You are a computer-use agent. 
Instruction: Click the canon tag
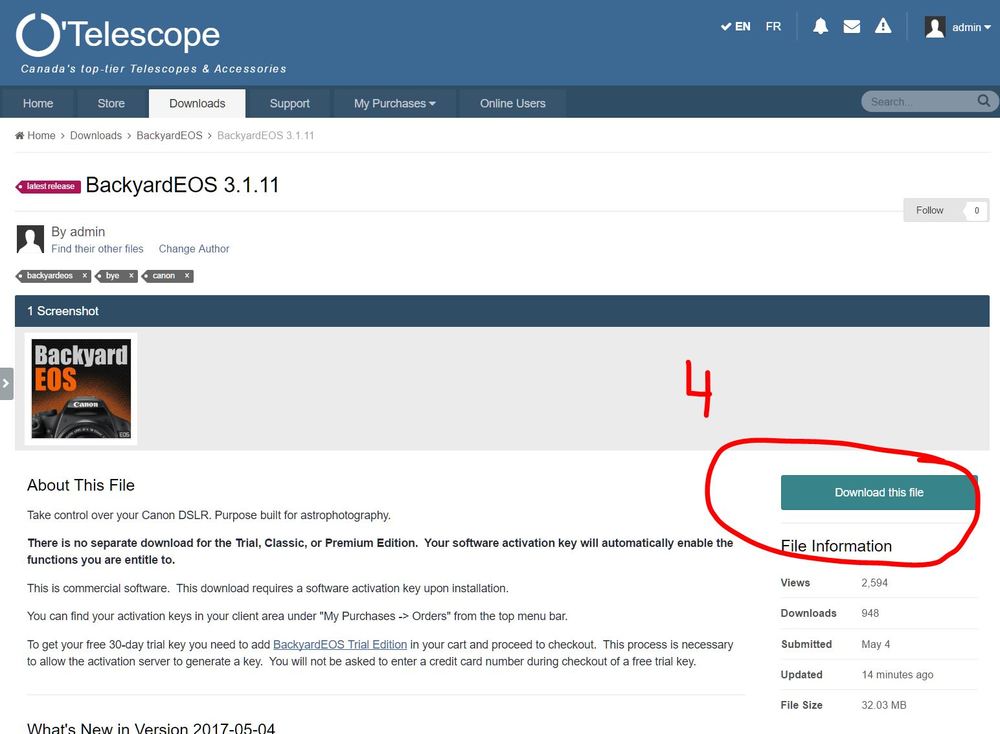(163, 275)
